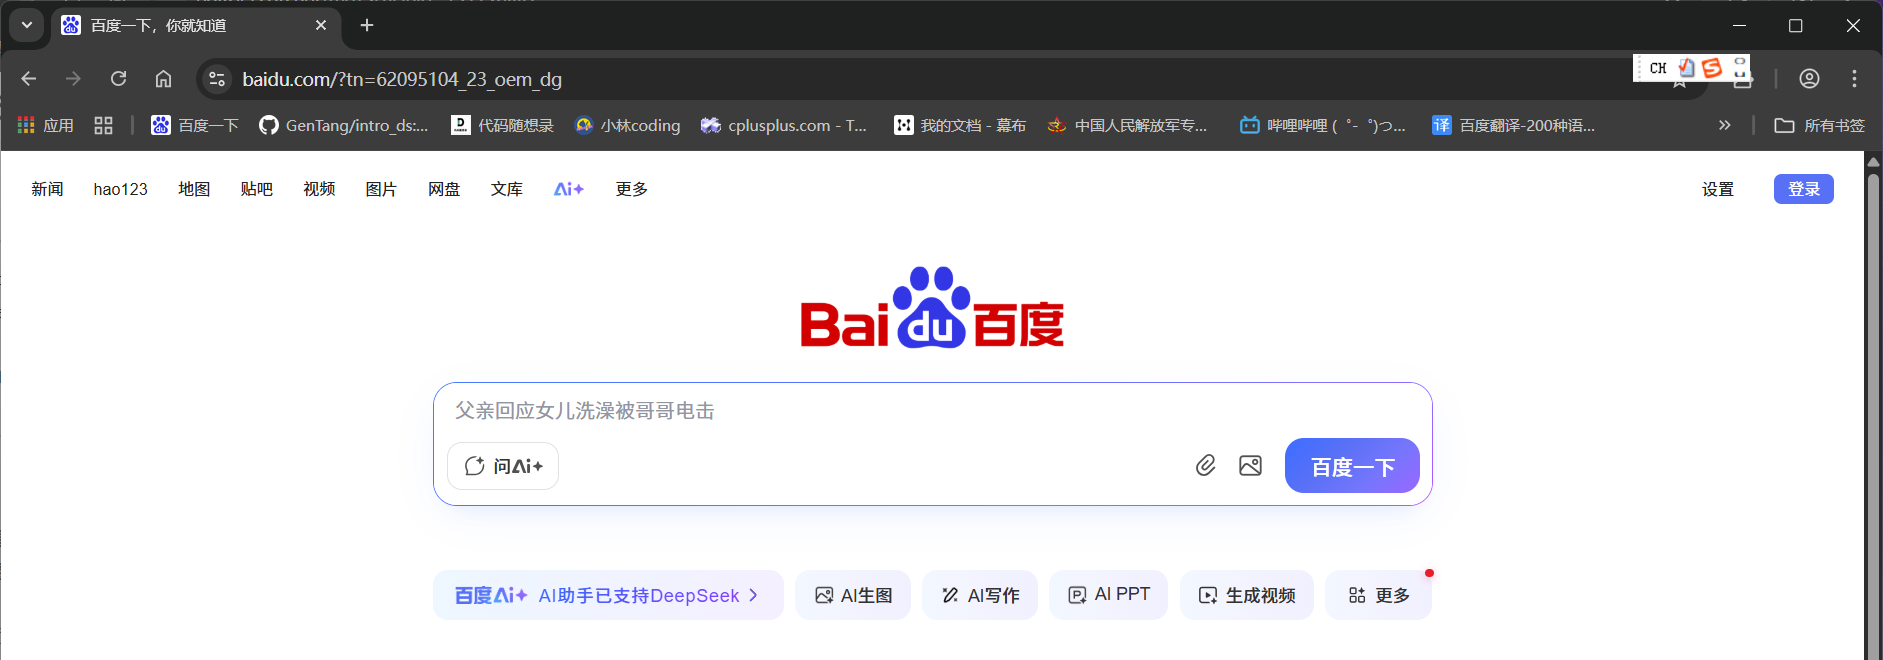Expand the 更多 navigation menu
Image resolution: width=1883 pixels, height=660 pixels.
coord(632,189)
